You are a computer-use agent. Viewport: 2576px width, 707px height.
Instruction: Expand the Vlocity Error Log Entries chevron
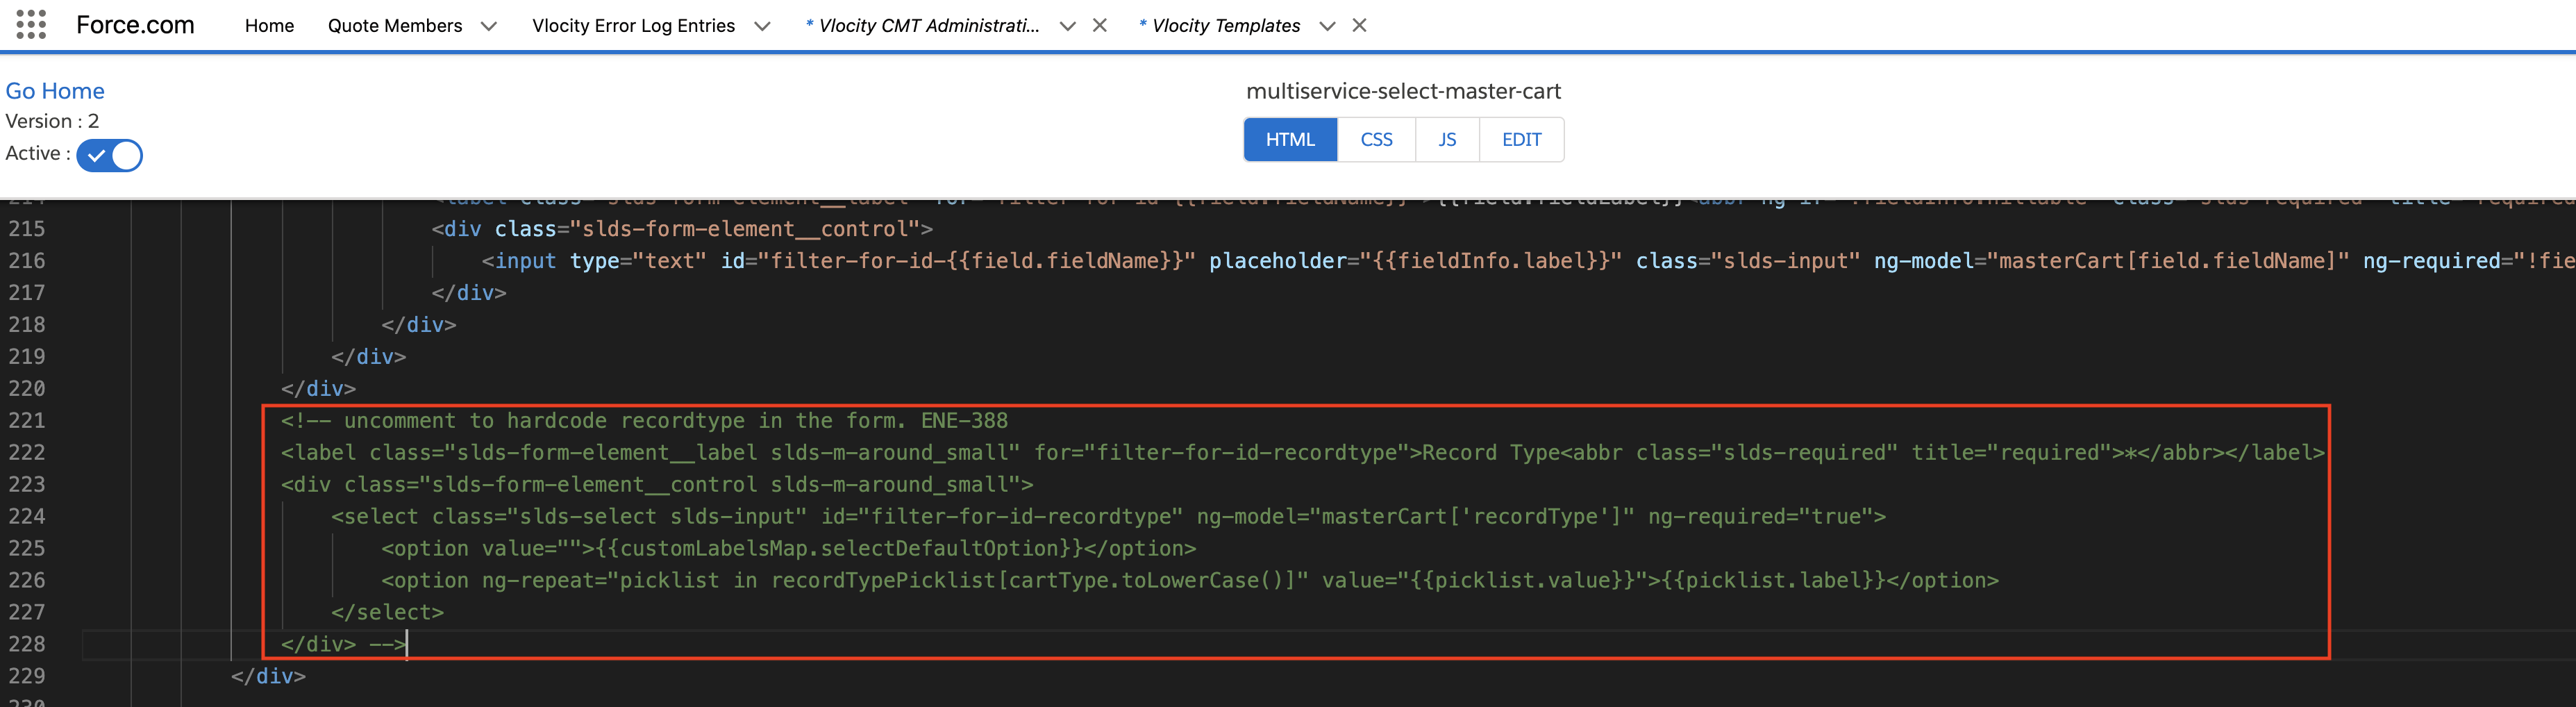(762, 26)
